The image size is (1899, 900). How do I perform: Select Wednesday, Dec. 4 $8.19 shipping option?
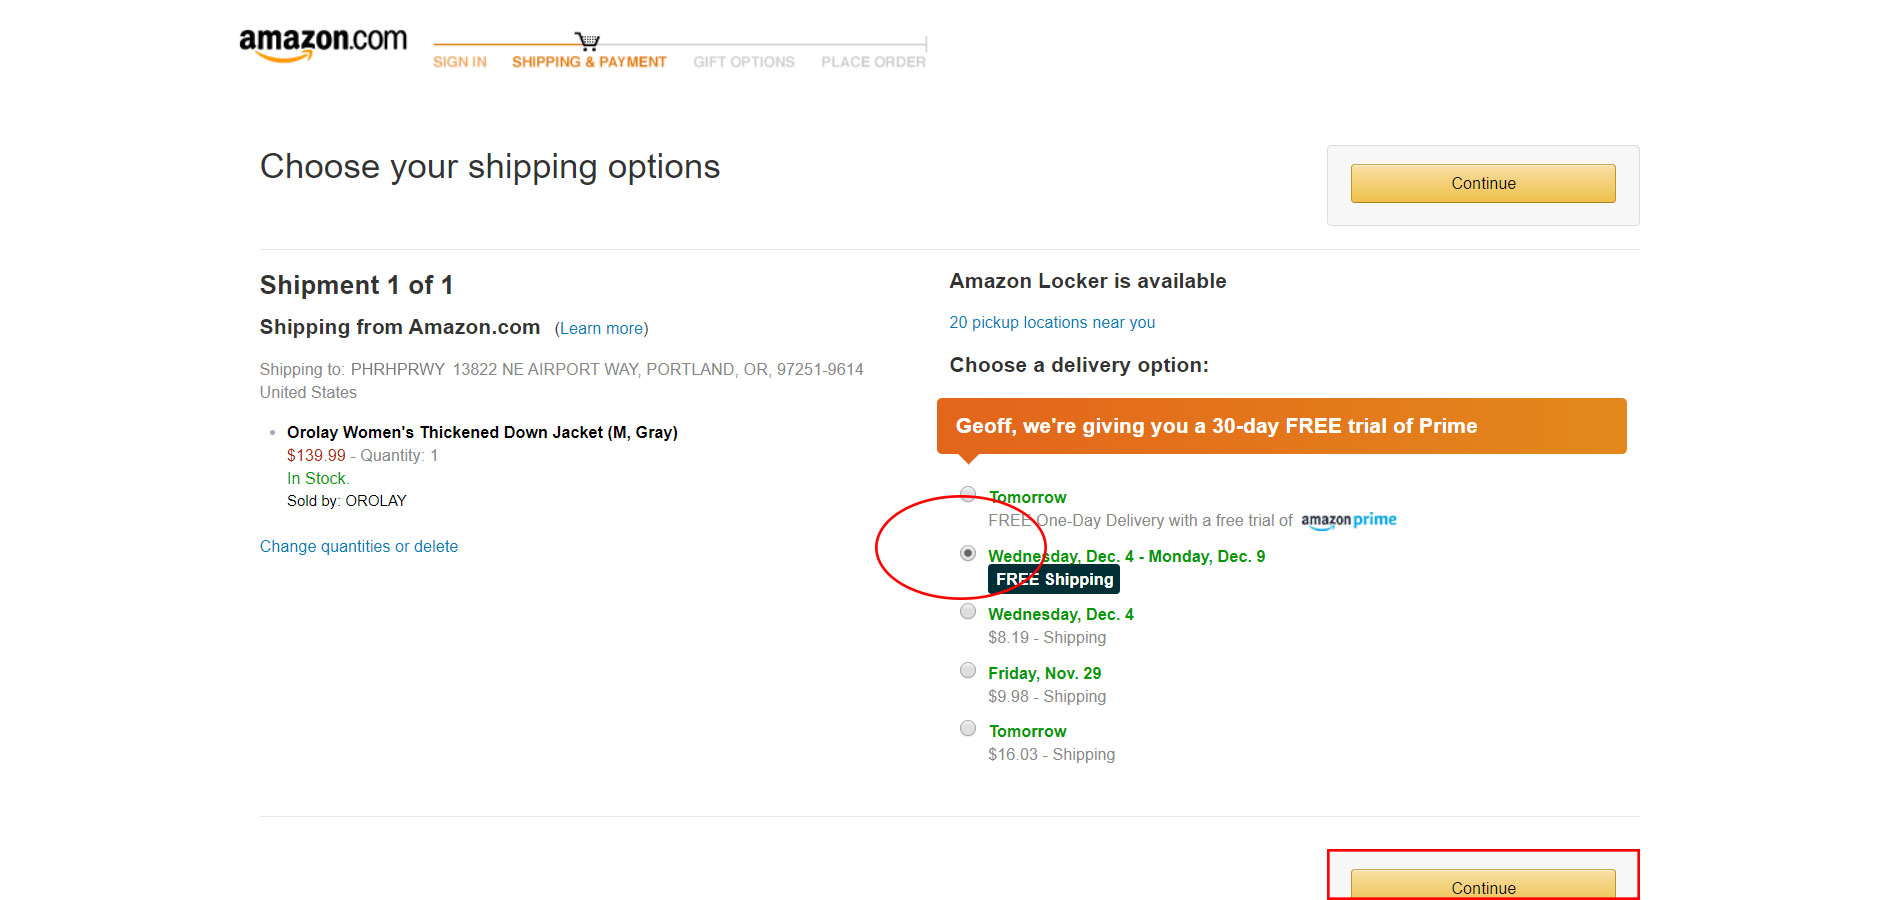pyautogui.click(x=968, y=611)
